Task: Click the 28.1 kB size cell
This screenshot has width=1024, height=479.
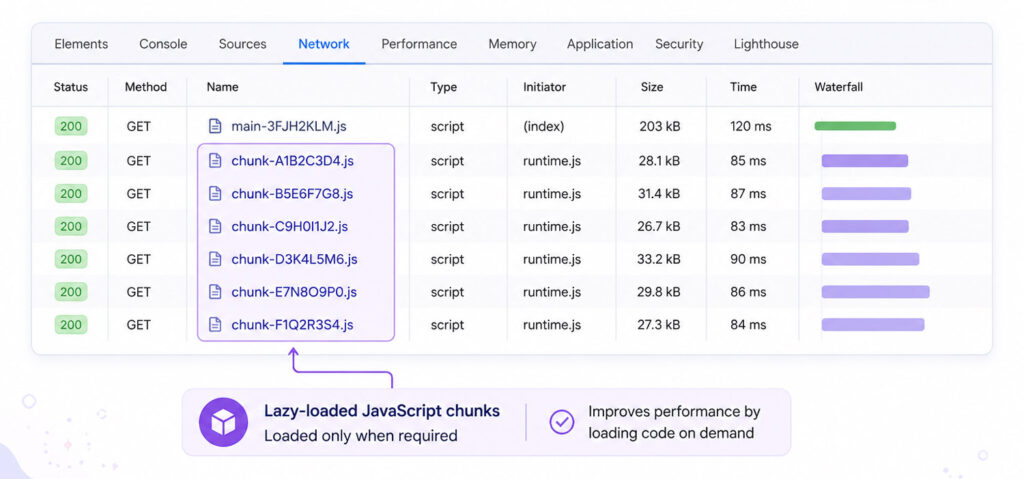Action: tap(659, 161)
